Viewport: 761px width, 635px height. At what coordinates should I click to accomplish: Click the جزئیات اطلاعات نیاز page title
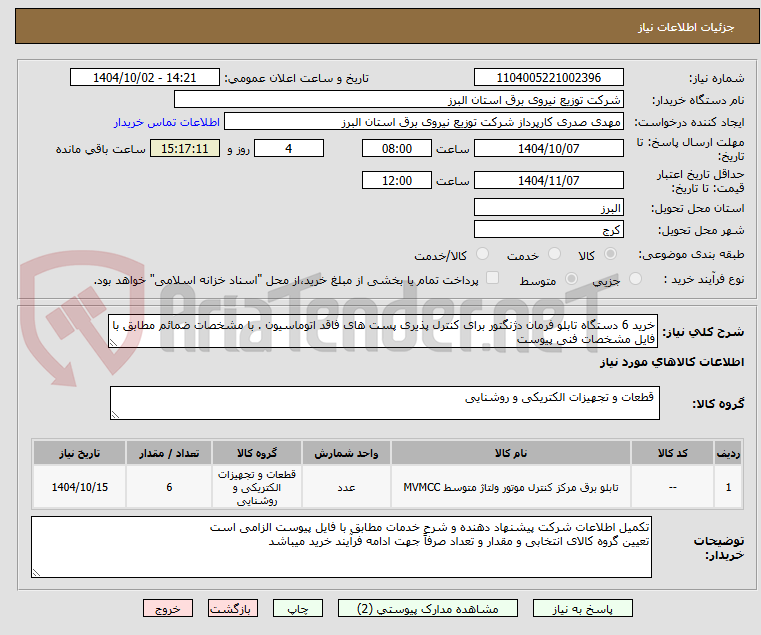click(686, 27)
